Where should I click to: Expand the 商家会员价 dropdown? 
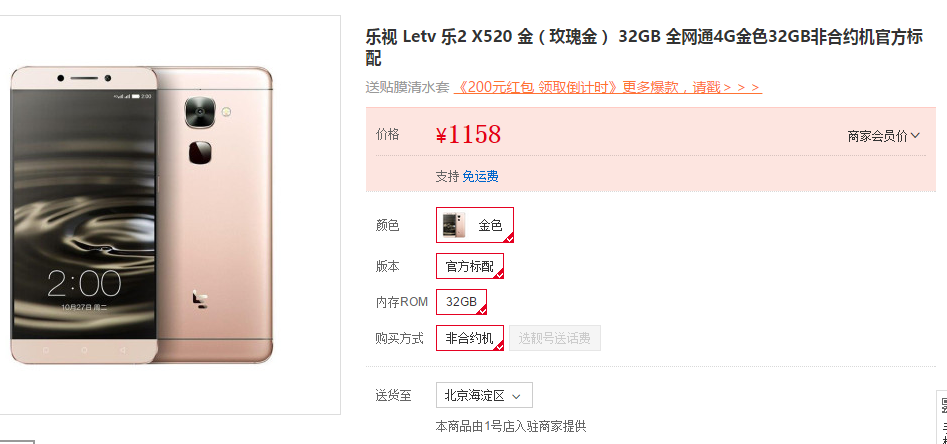click(x=883, y=136)
